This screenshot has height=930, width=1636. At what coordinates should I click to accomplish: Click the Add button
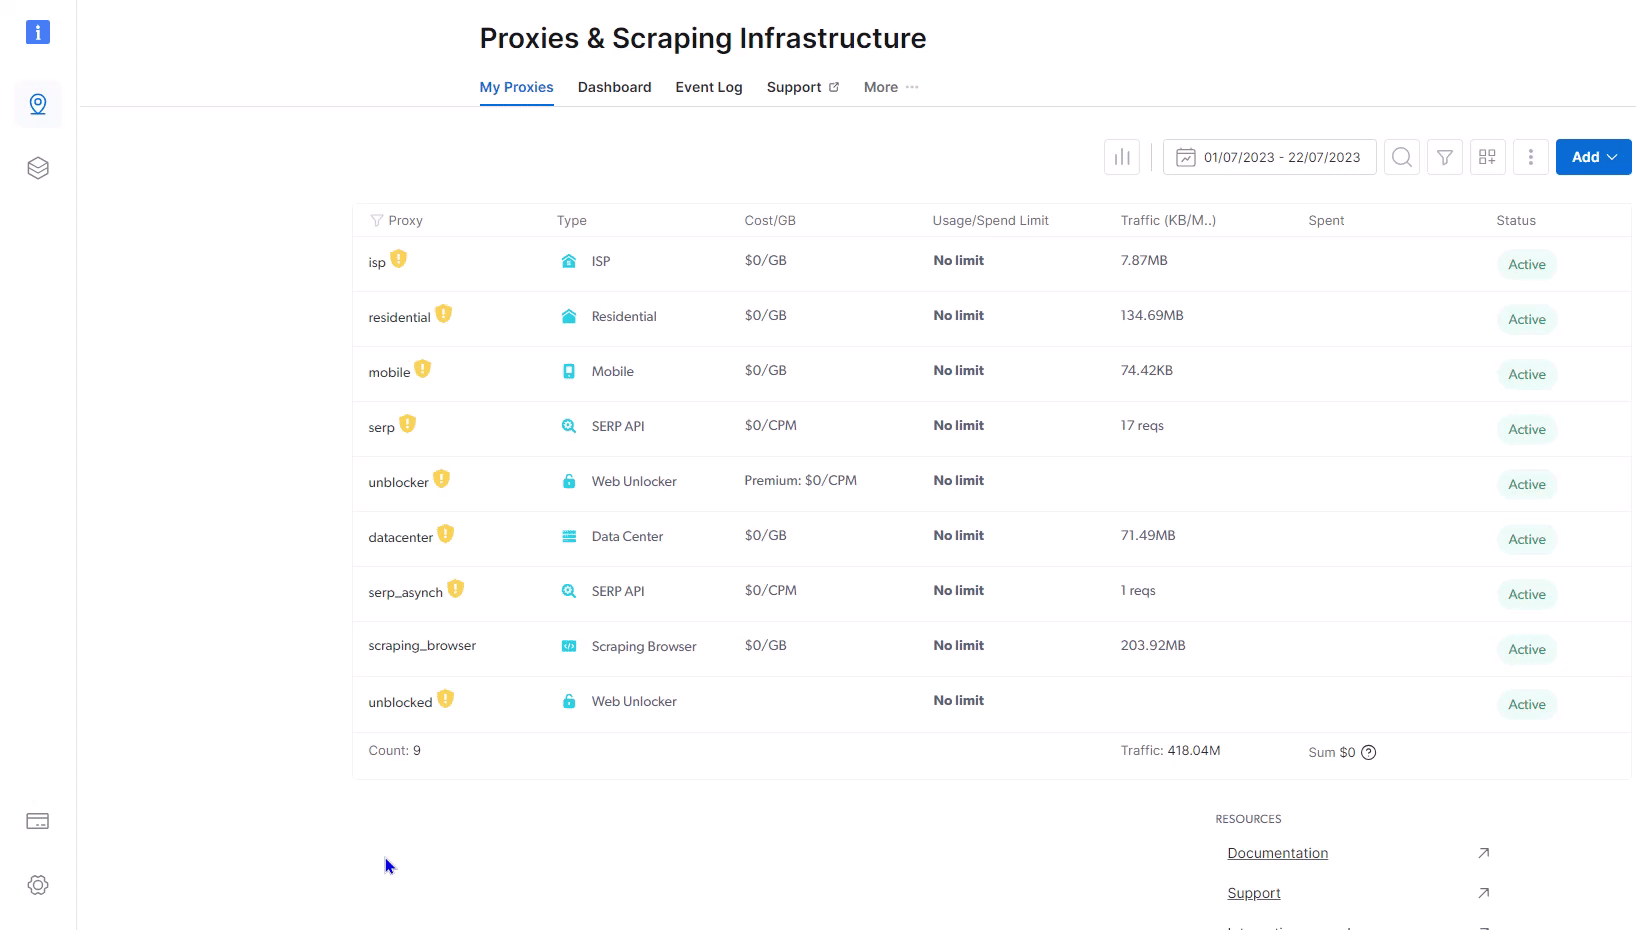click(x=1585, y=157)
